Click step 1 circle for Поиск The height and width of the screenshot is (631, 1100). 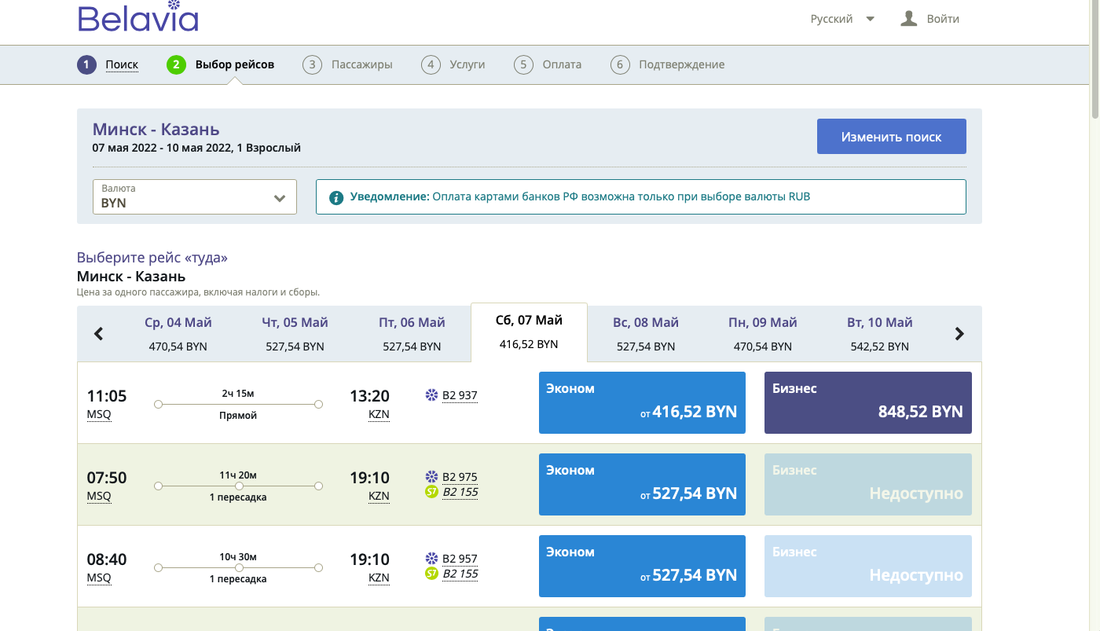click(x=87, y=64)
